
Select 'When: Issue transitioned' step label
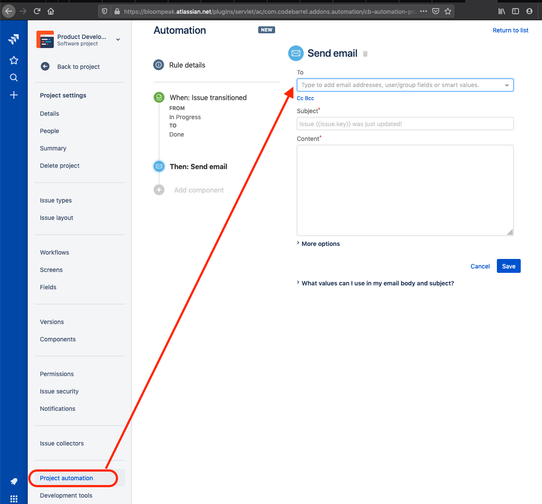coord(208,97)
